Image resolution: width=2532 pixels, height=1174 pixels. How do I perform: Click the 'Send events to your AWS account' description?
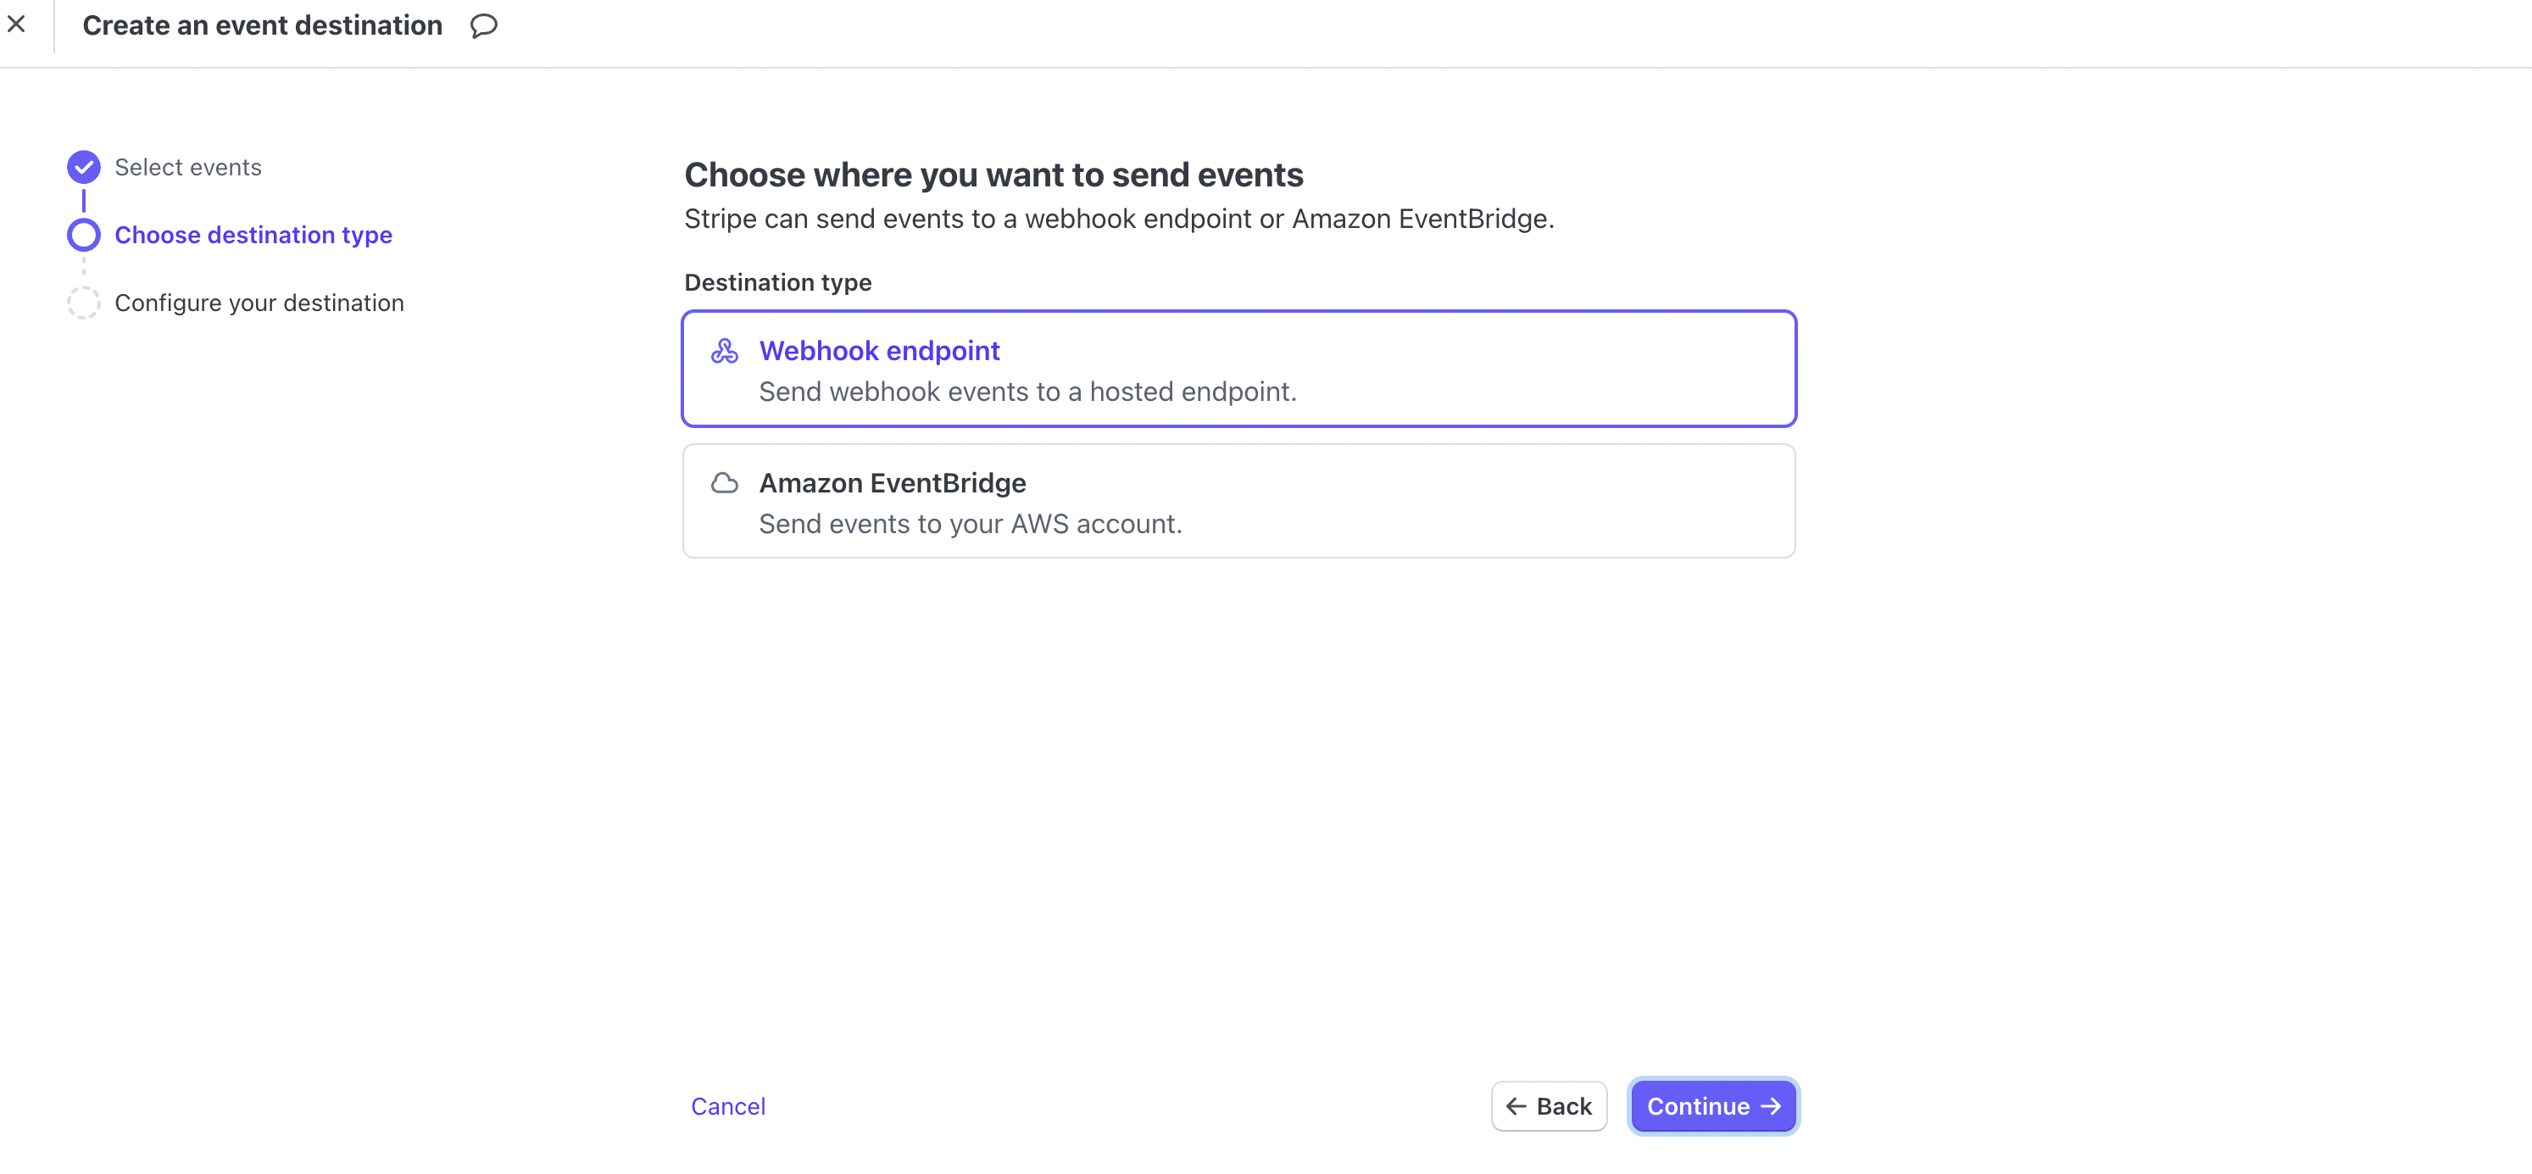[970, 524]
